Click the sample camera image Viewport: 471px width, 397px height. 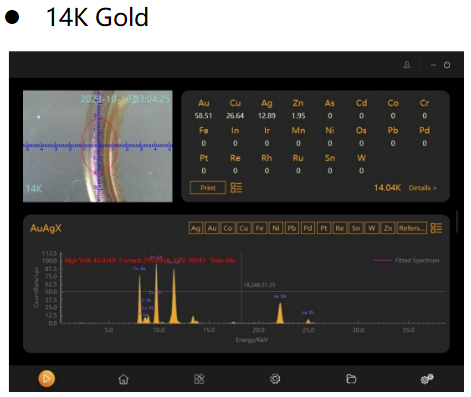(98, 146)
